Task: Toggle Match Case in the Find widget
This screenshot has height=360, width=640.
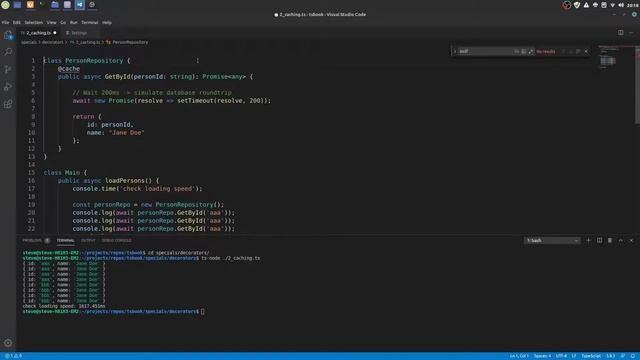Action: (x=516, y=51)
